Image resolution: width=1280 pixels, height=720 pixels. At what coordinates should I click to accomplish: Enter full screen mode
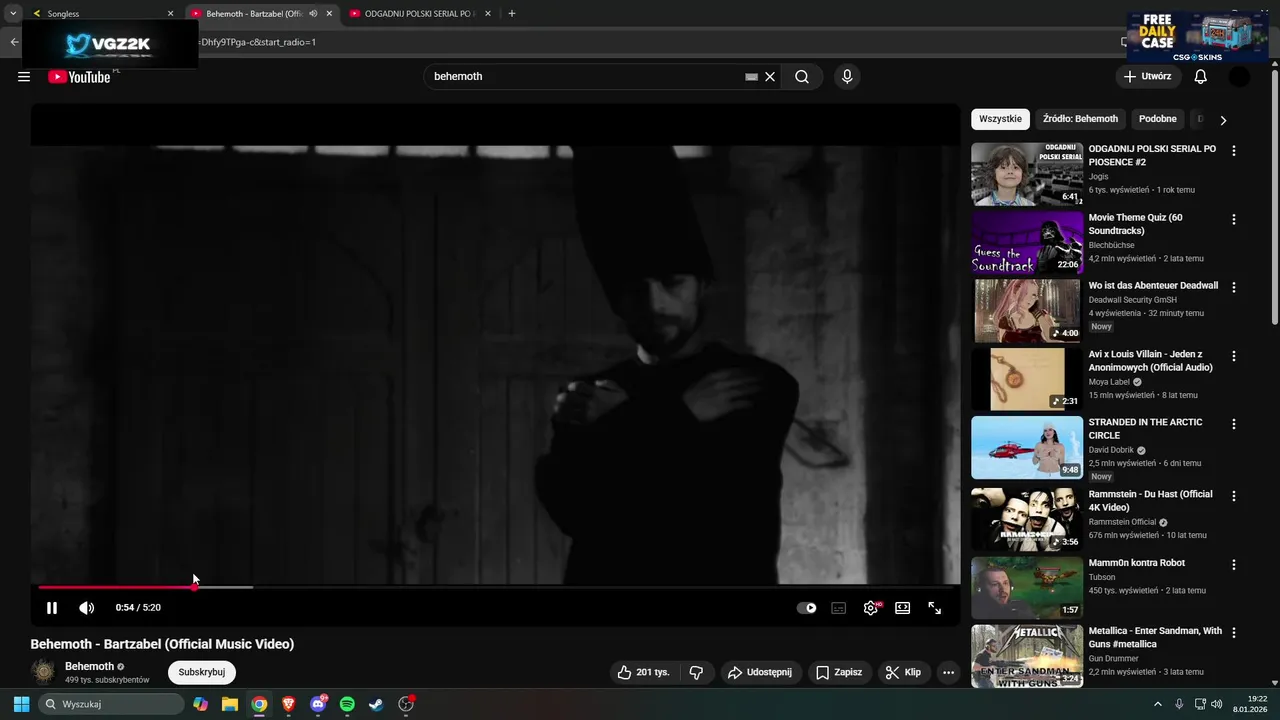coord(935,607)
